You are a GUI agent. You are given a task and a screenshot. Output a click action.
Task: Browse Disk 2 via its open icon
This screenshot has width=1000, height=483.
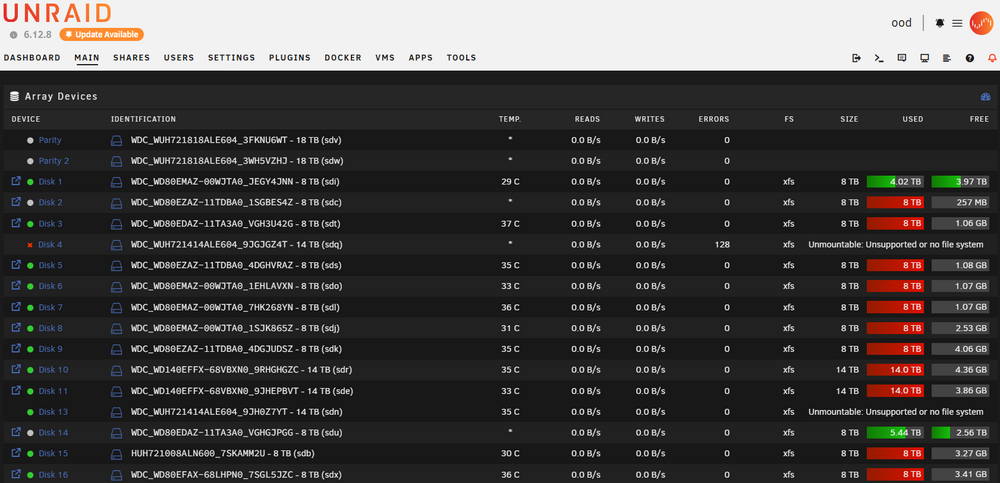17,202
